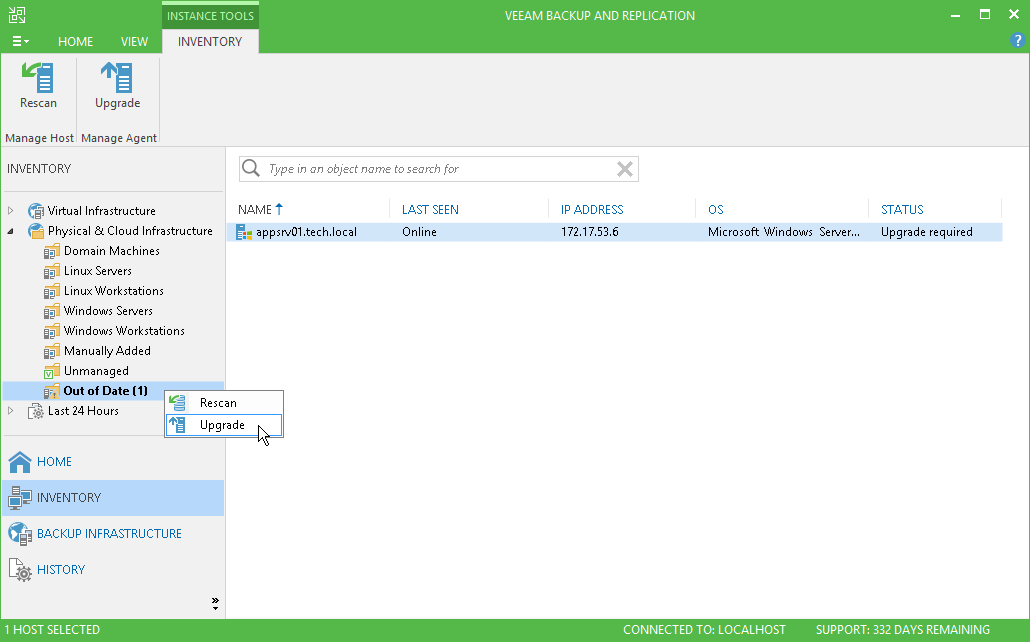The height and width of the screenshot is (642, 1030).
Task: Click the INSTANCE TOOLS contextual tab
Action: [210, 16]
